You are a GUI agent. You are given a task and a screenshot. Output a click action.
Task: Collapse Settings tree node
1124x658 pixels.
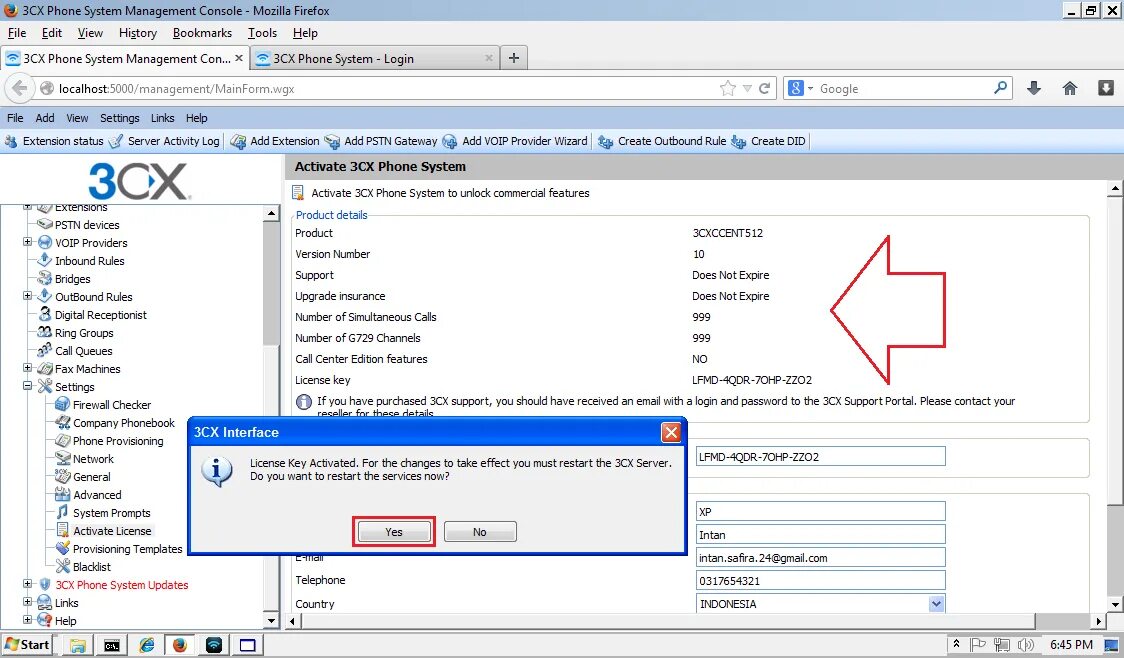click(27, 386)
